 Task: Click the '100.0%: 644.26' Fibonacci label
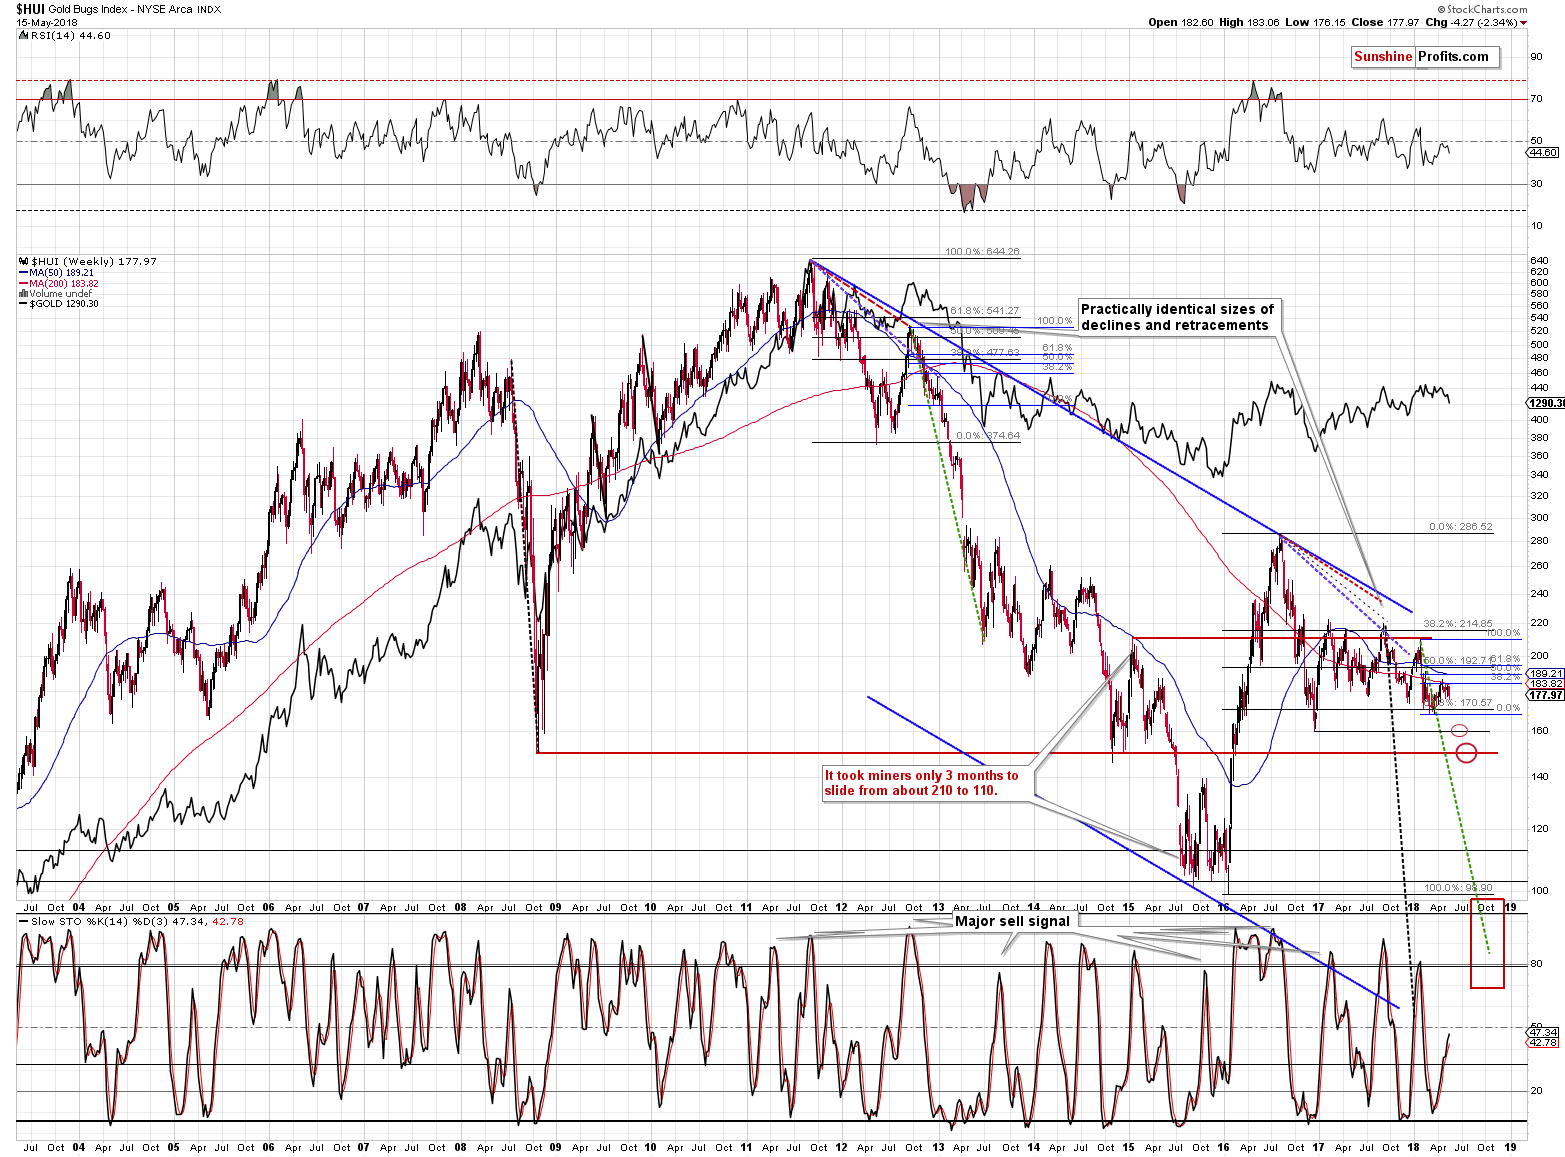(982, 252)
